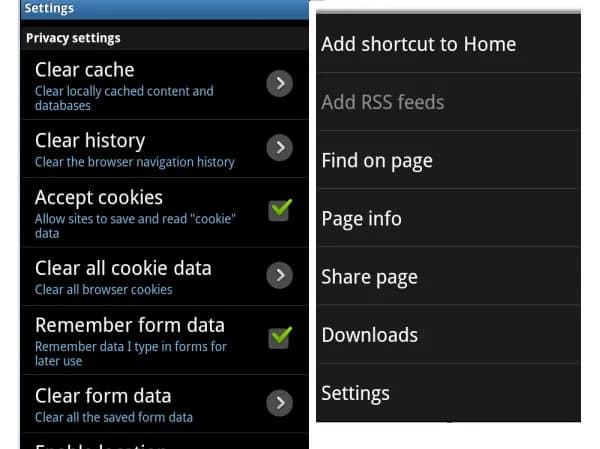Tap the Clear all cookie data label
Image resolution: width=600 pixels, height=449 pixels.
[x=123, y=268]
